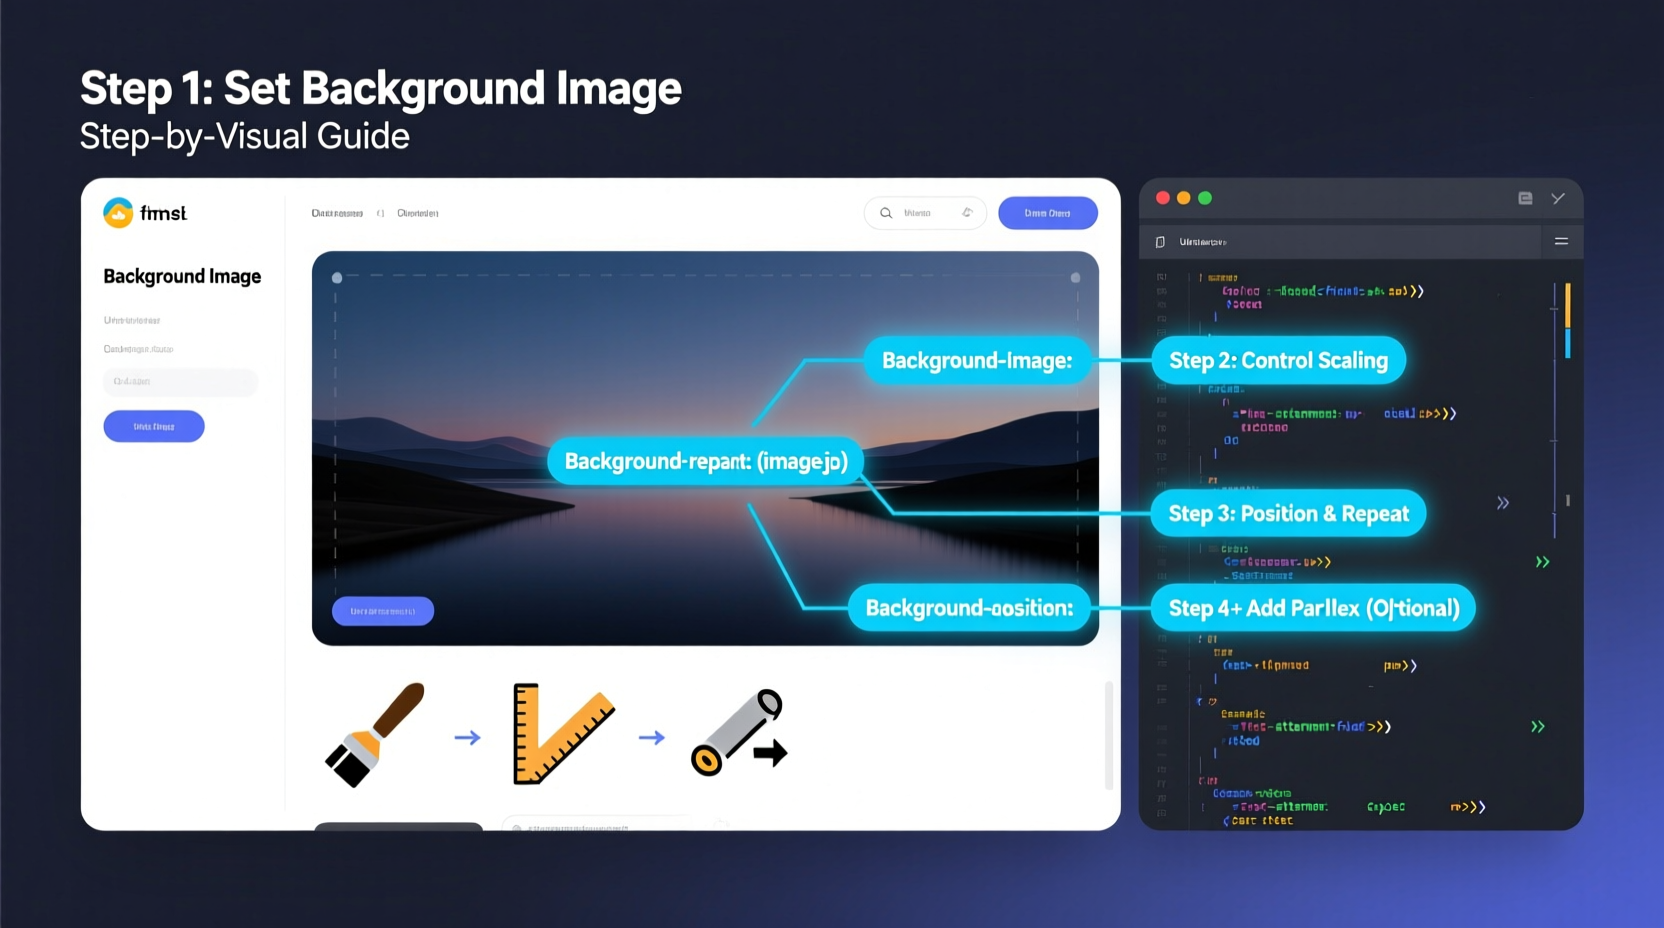Click the blue arrow between brush and ruler
The width and height of the screenshot is (1664, 928).
click(467, 737)
